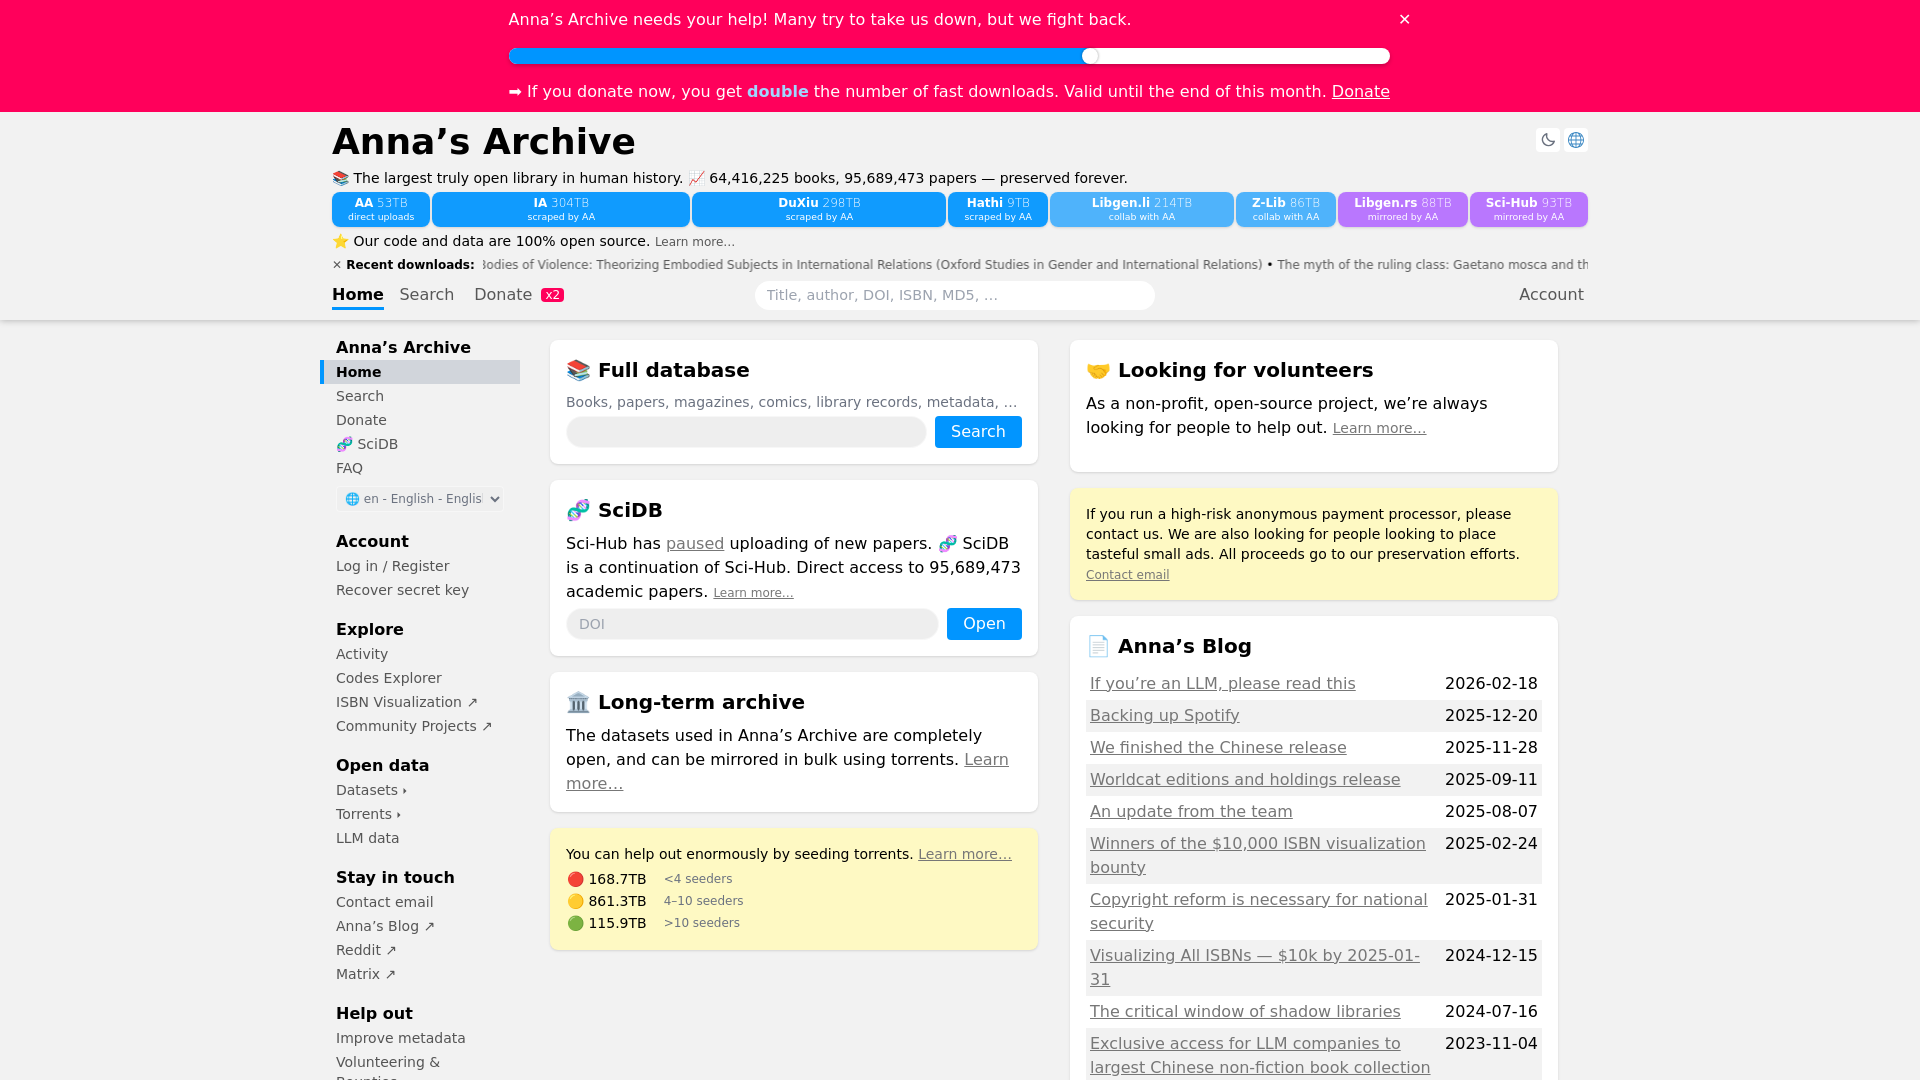Open 'An update from the team' post
Screen dimensions: 1920x1080
pos(1191,812)
